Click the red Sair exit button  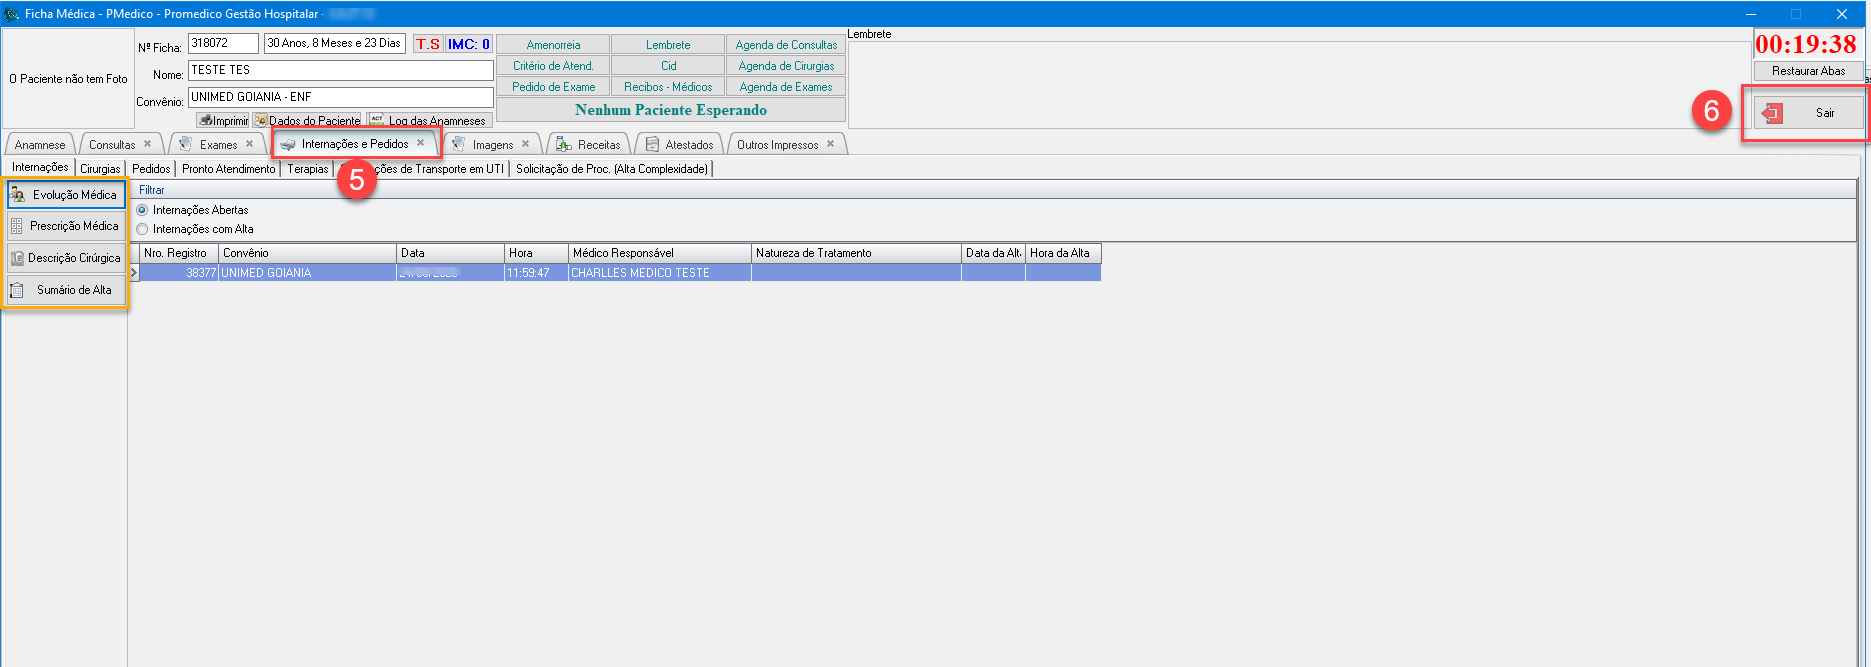(x=1808, y=113)
